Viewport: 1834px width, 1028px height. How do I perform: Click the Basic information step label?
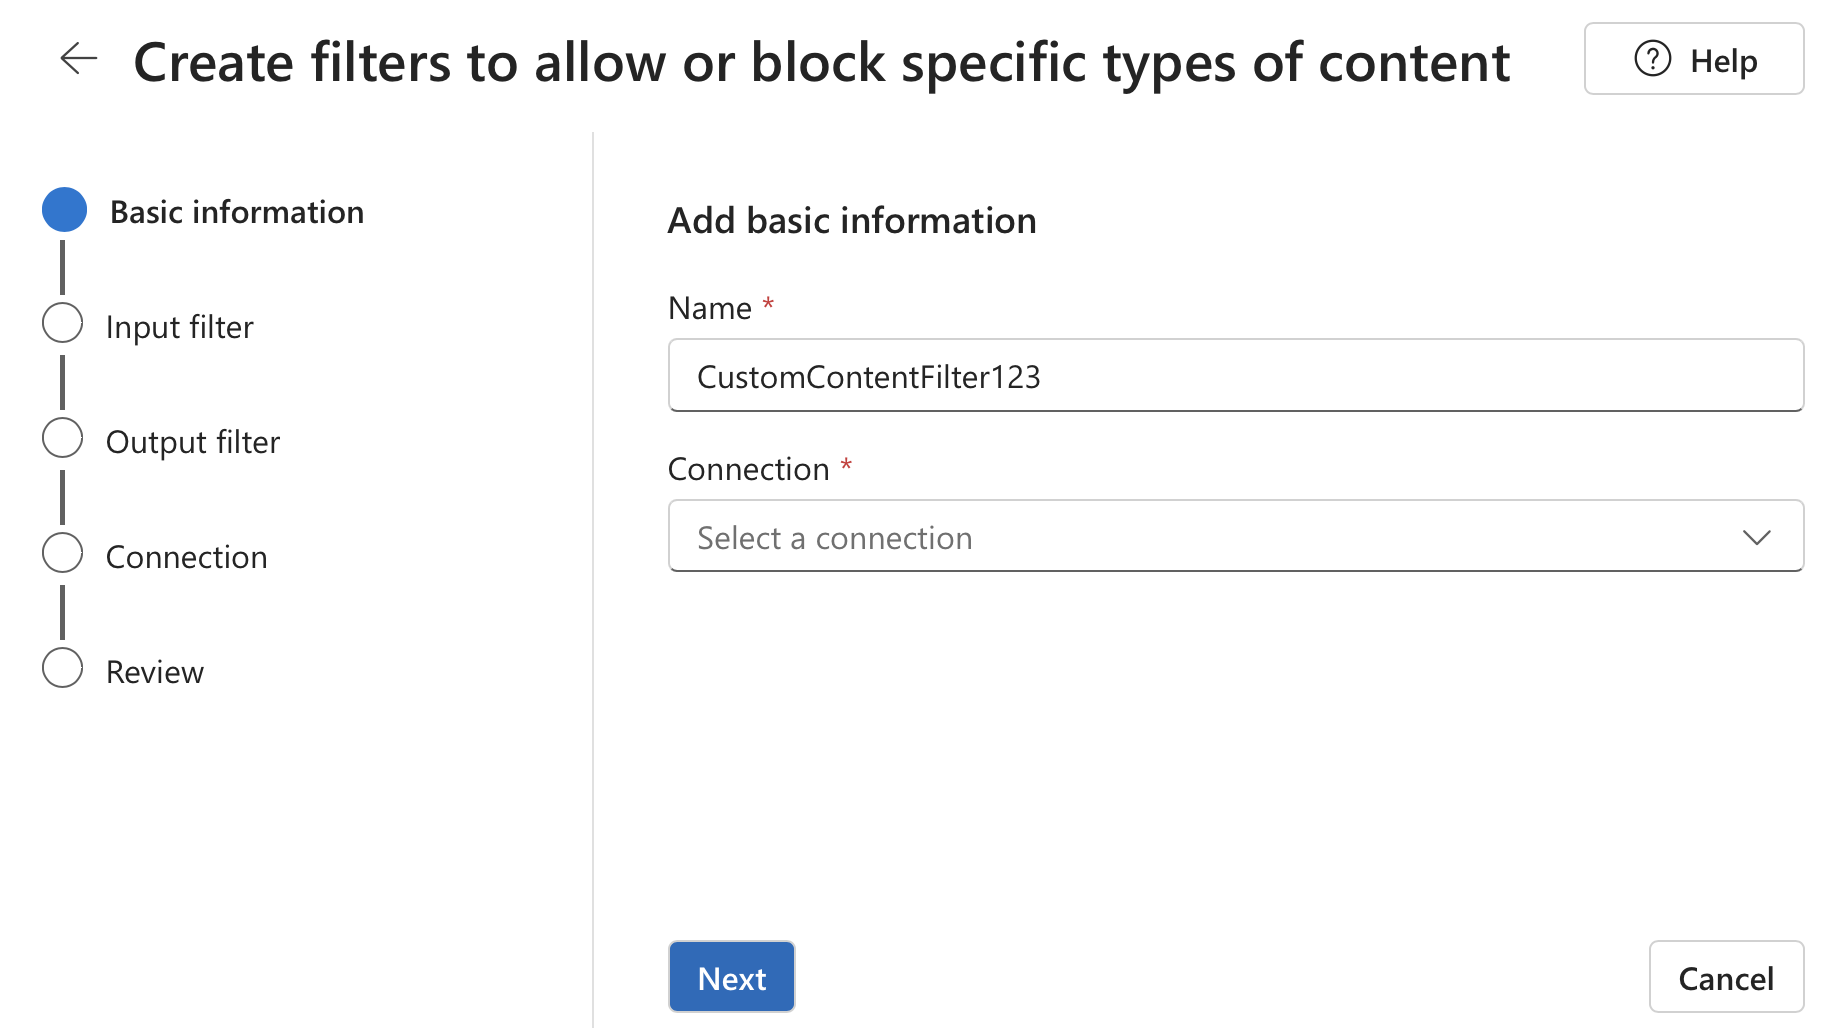tap(237, 212)
